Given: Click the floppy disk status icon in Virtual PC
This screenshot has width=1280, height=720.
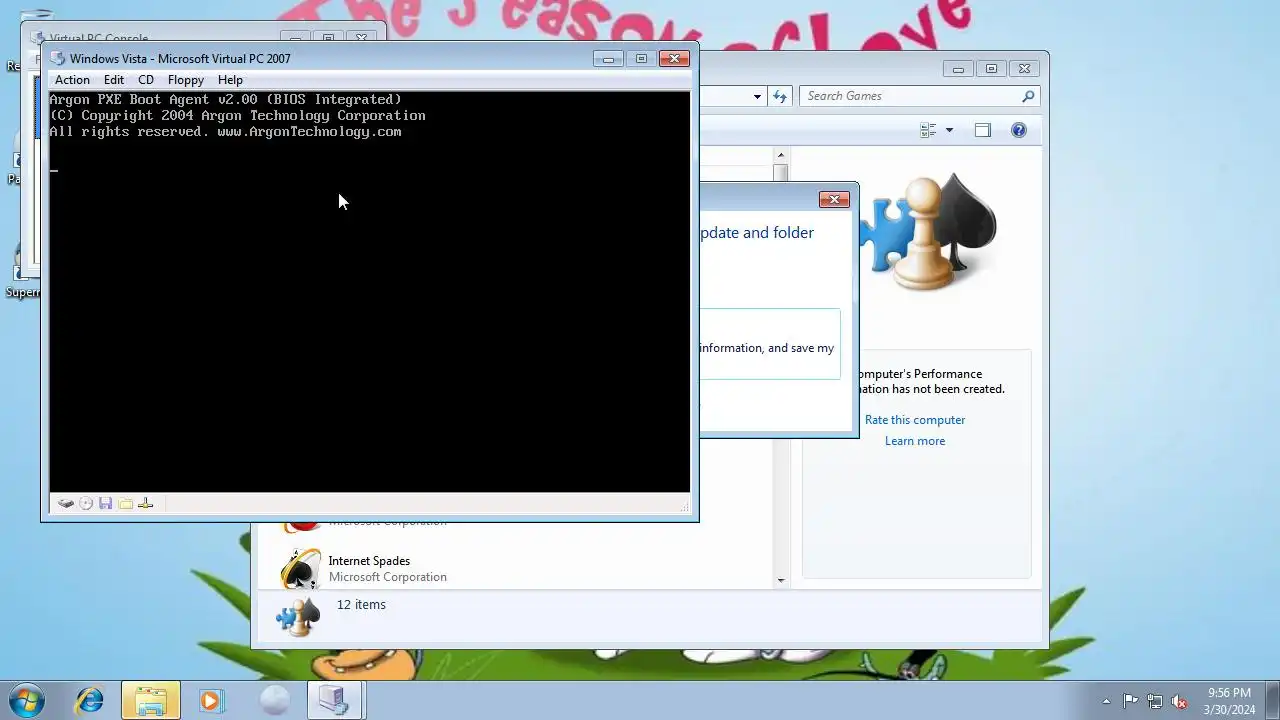Looking at the screenshot, I should click(106, 504).
